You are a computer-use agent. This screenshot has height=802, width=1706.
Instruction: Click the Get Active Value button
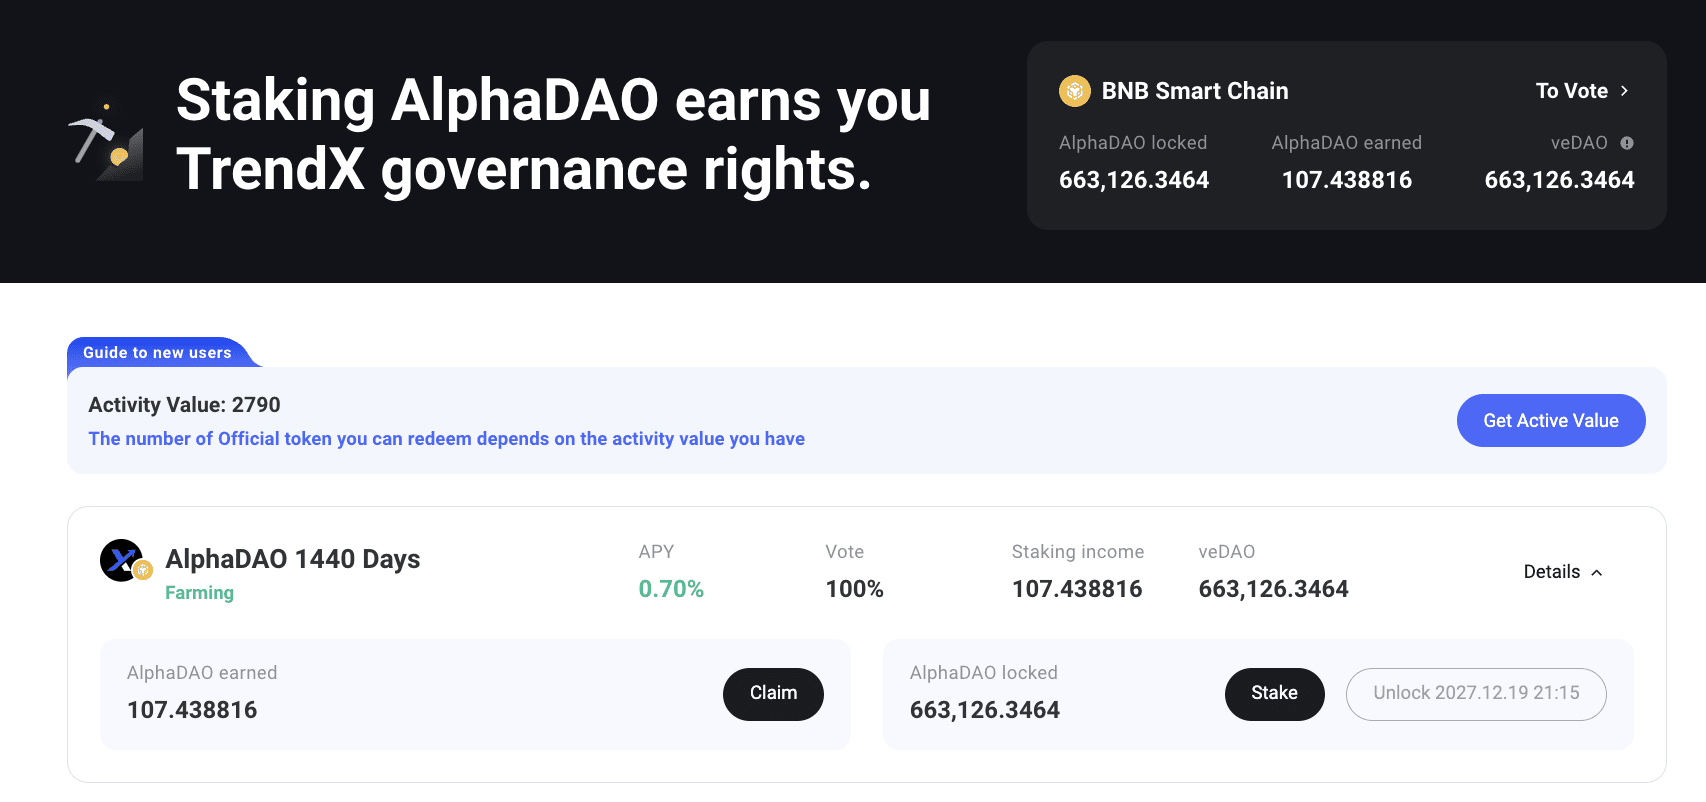point(1551,421)
